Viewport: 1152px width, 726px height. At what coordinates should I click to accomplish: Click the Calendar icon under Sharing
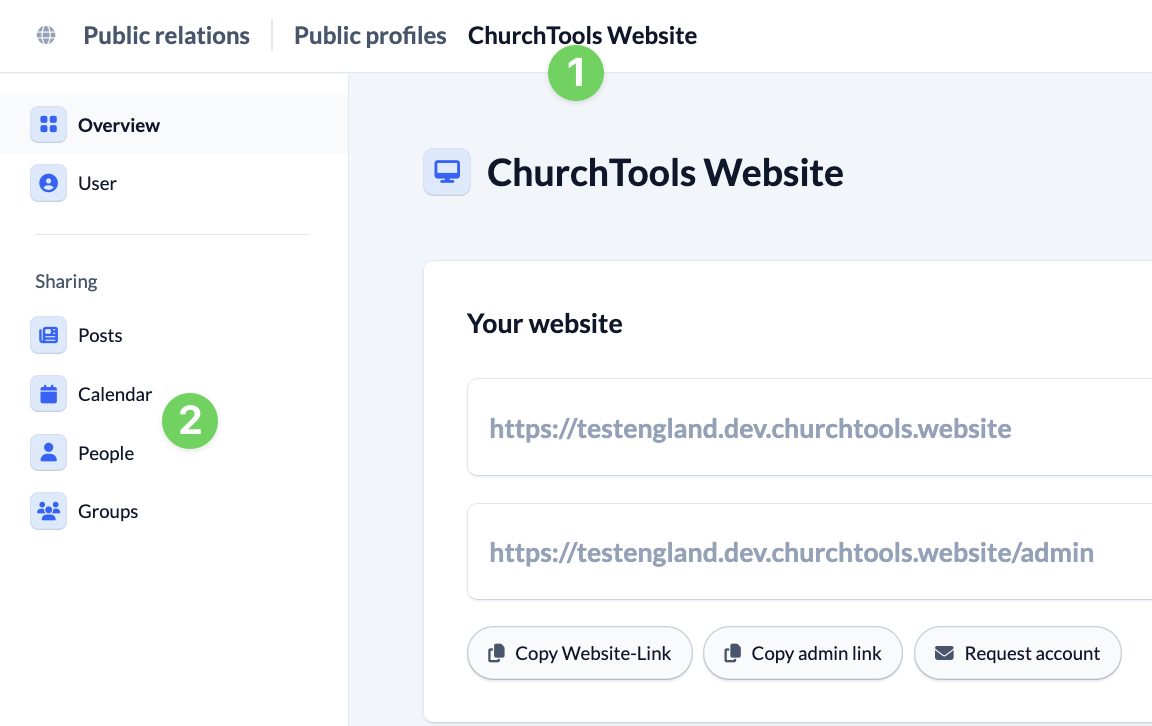tap(48, 394)
